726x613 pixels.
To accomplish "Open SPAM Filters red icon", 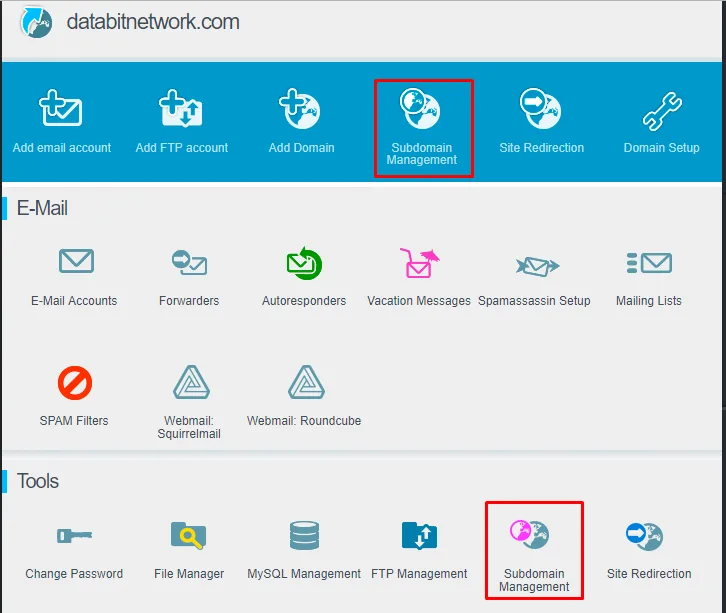I will 74,382.
